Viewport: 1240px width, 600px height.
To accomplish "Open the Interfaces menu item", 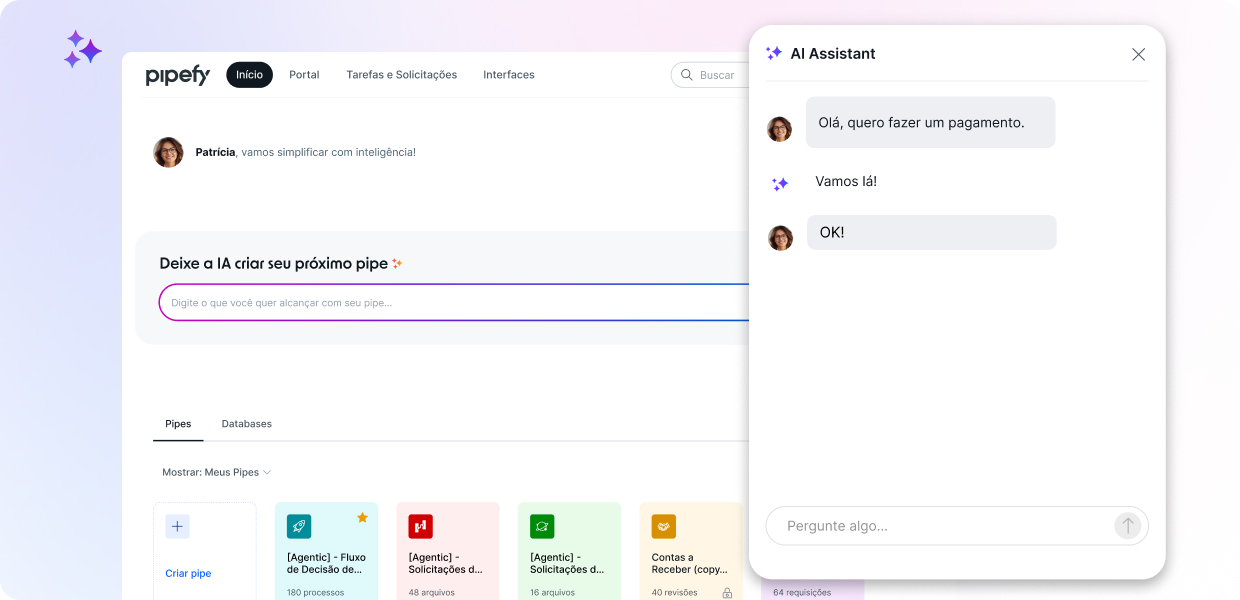I will pyautogui.click(x=508, y=75).
